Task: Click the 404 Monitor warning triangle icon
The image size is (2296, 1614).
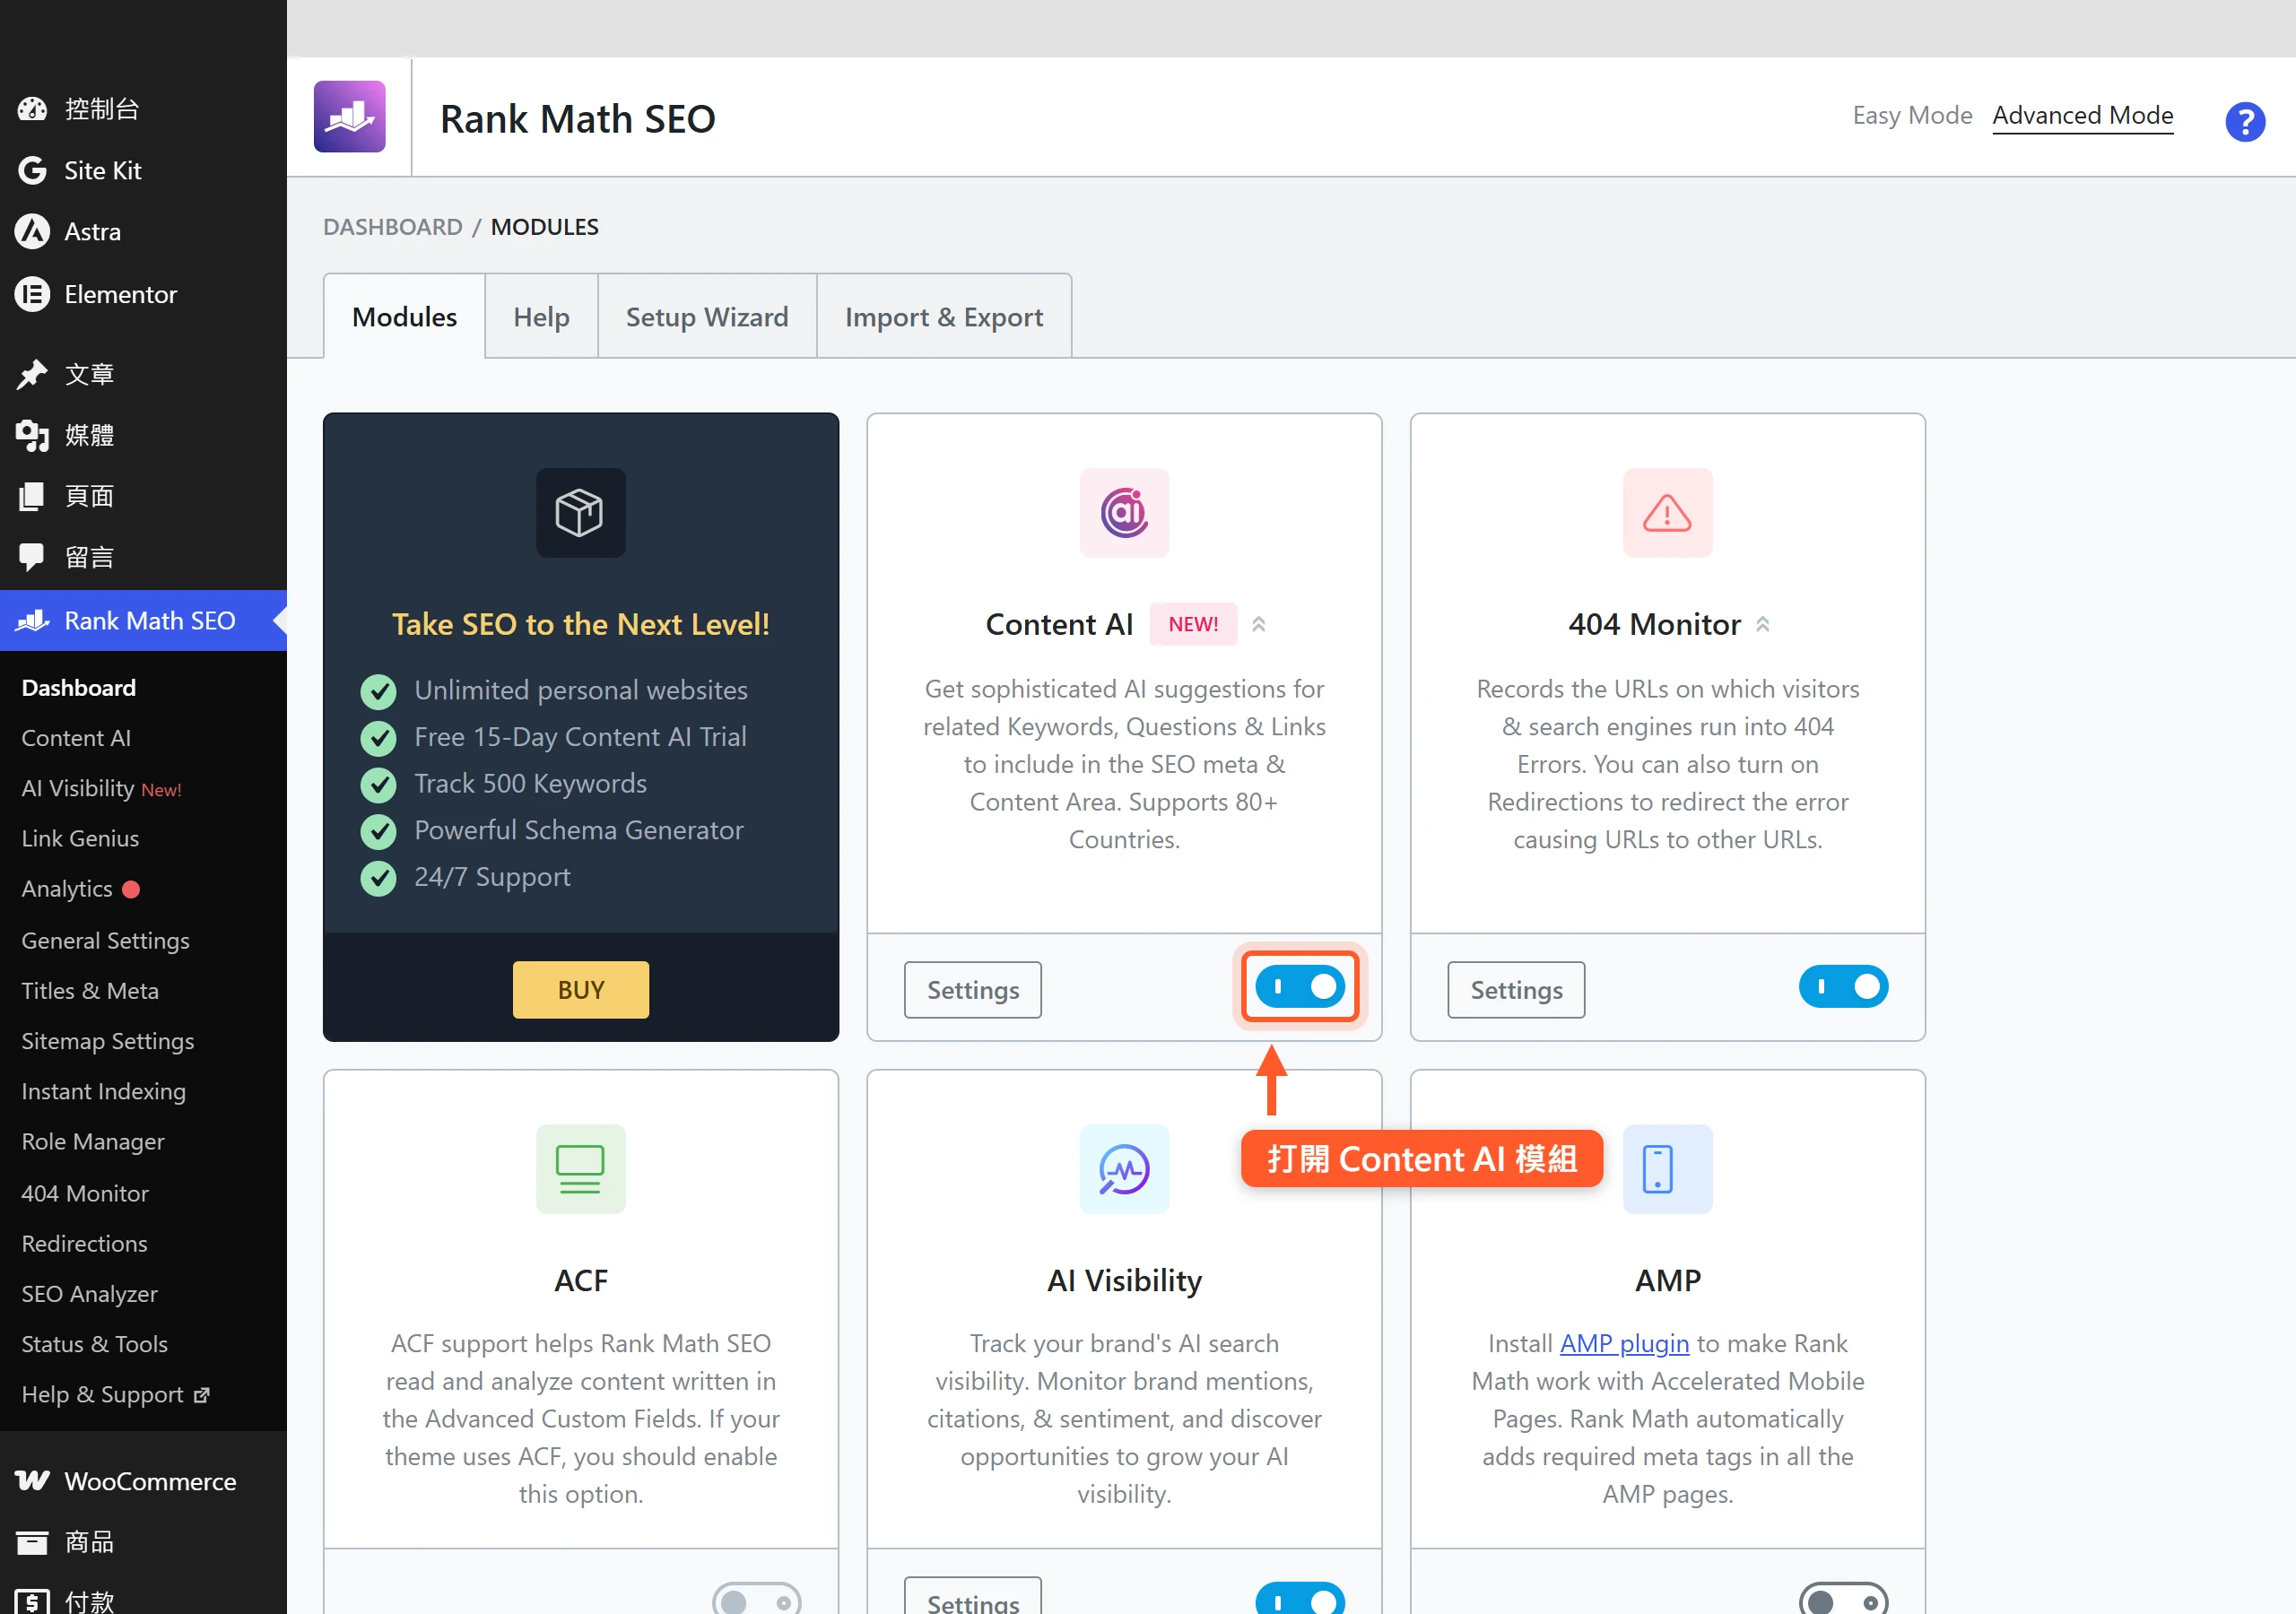Action: [1667, 513]
